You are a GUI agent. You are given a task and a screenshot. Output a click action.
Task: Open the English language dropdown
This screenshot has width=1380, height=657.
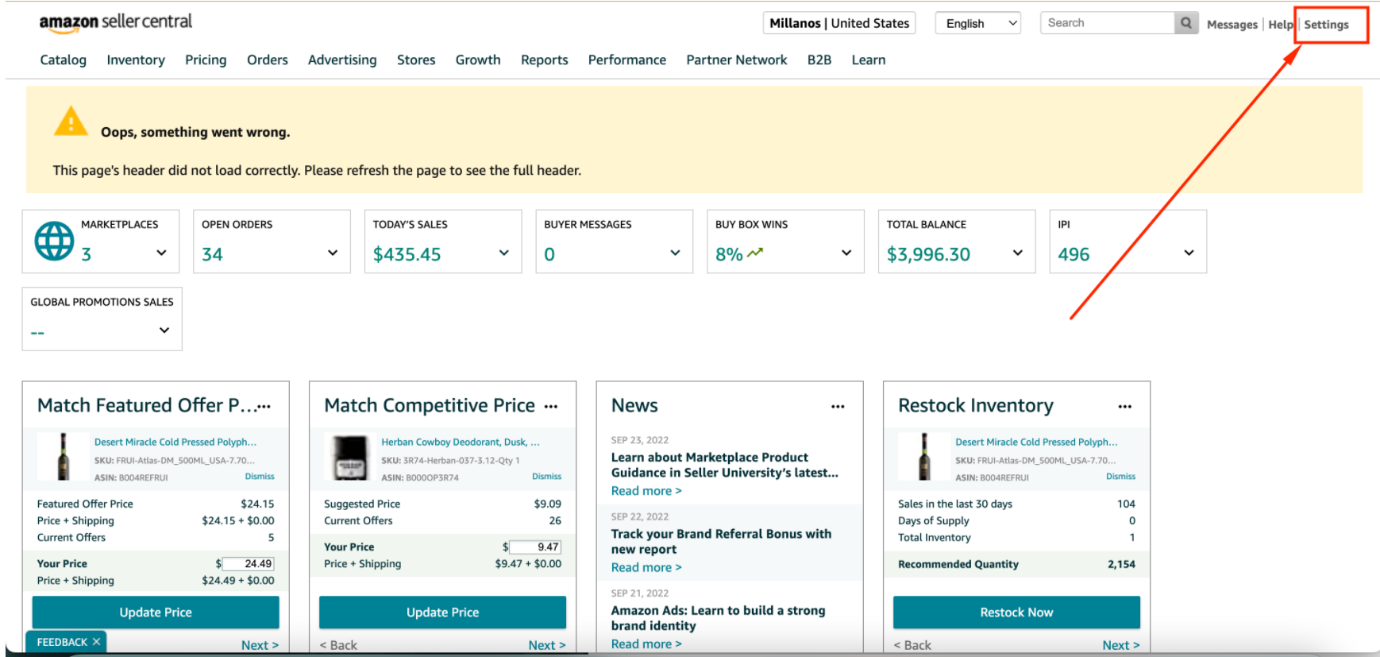coord(978,23)
